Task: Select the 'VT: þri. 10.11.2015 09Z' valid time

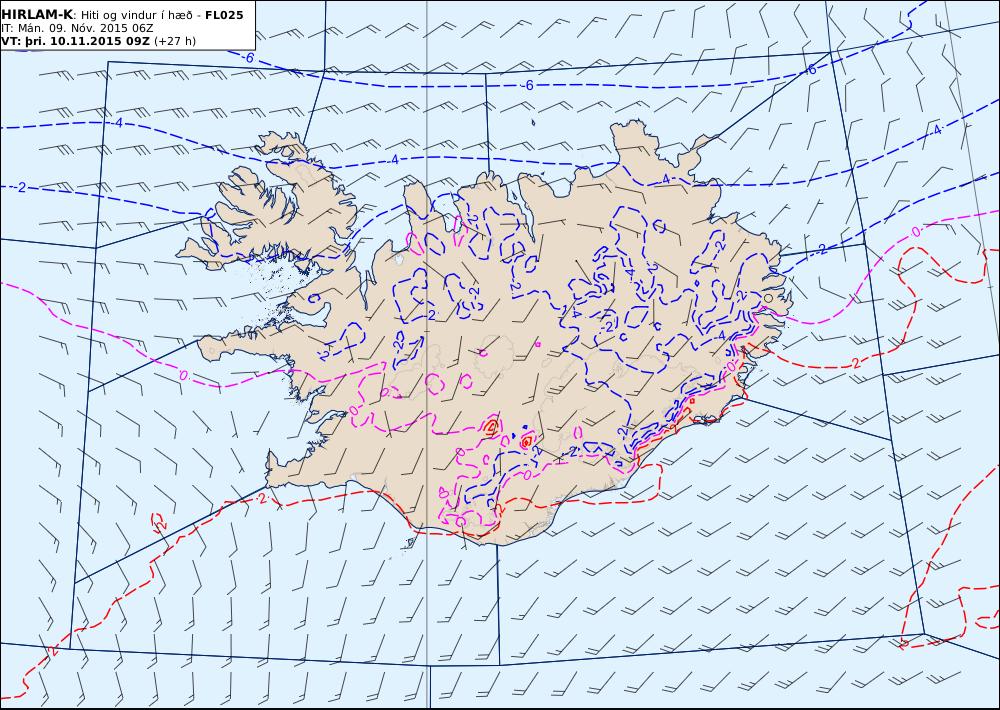Action: click(76, 41)
